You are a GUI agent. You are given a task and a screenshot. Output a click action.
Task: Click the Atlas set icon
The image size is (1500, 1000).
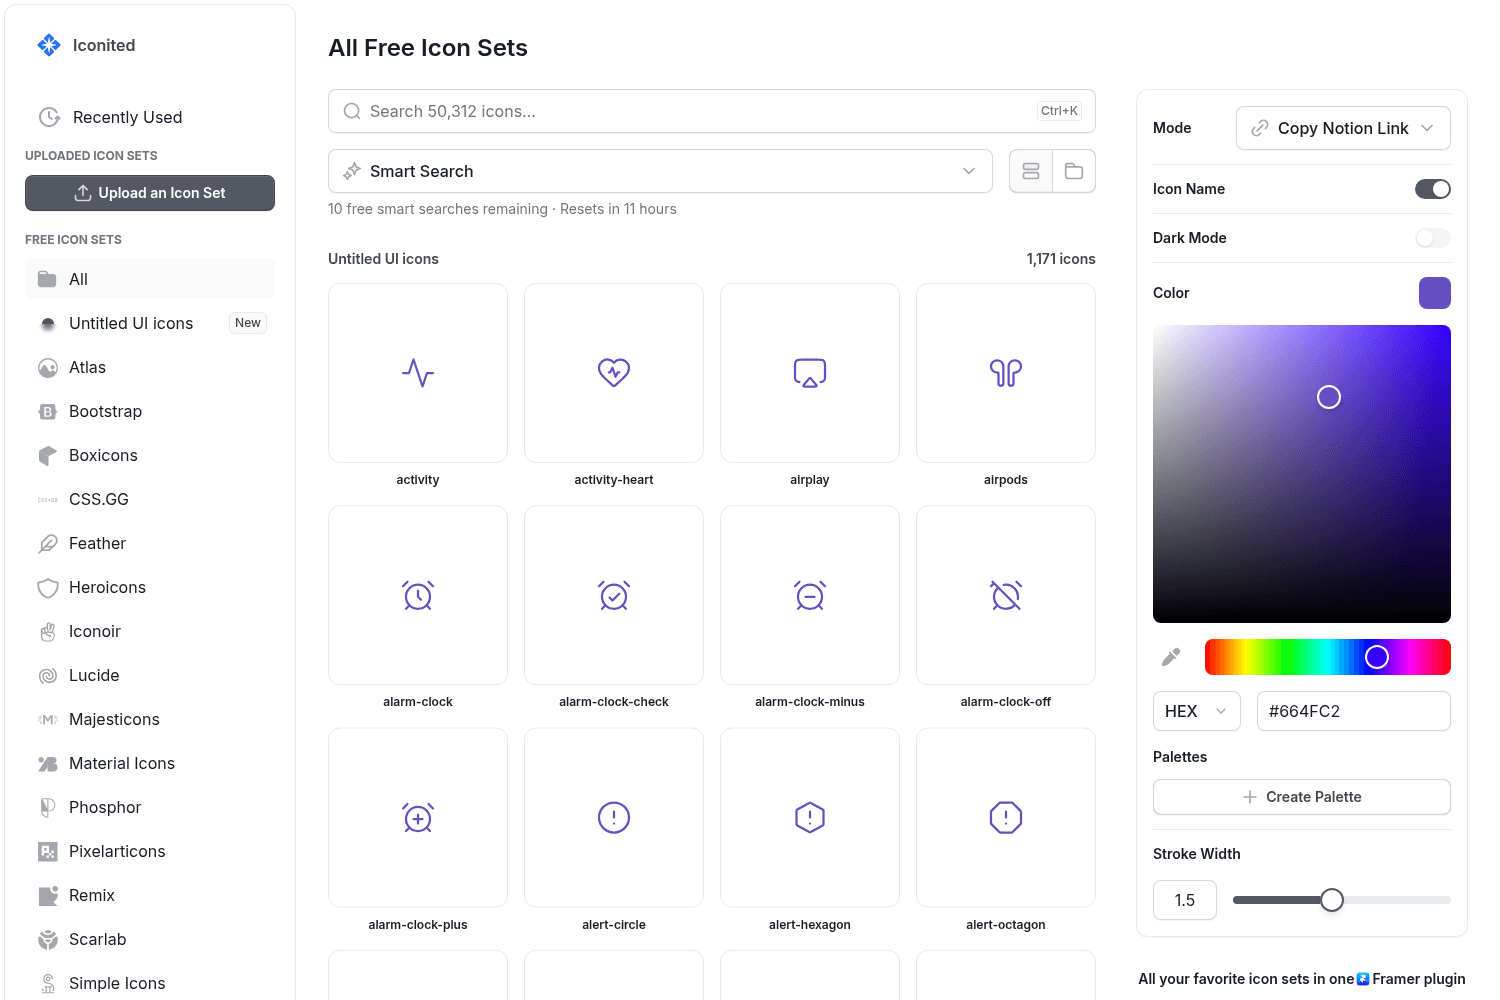pos(48,367)
